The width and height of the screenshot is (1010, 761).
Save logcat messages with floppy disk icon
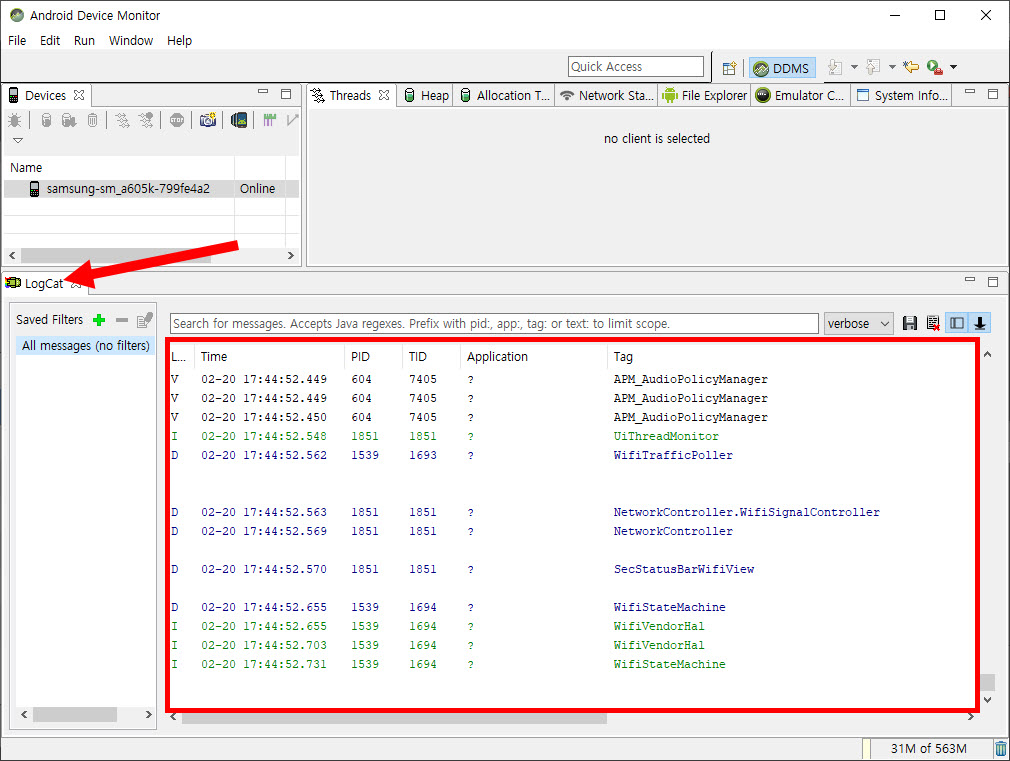[910, 323]
